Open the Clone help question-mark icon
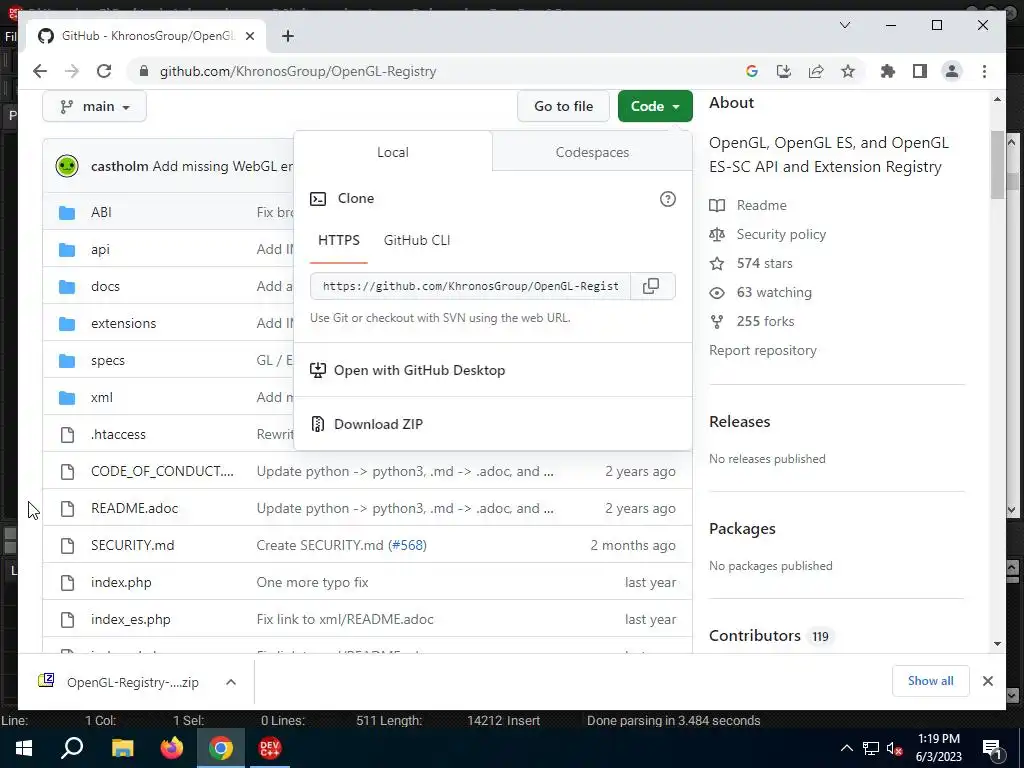The width and height of the screenshot is (1024, 768). (x=667, y=199)
